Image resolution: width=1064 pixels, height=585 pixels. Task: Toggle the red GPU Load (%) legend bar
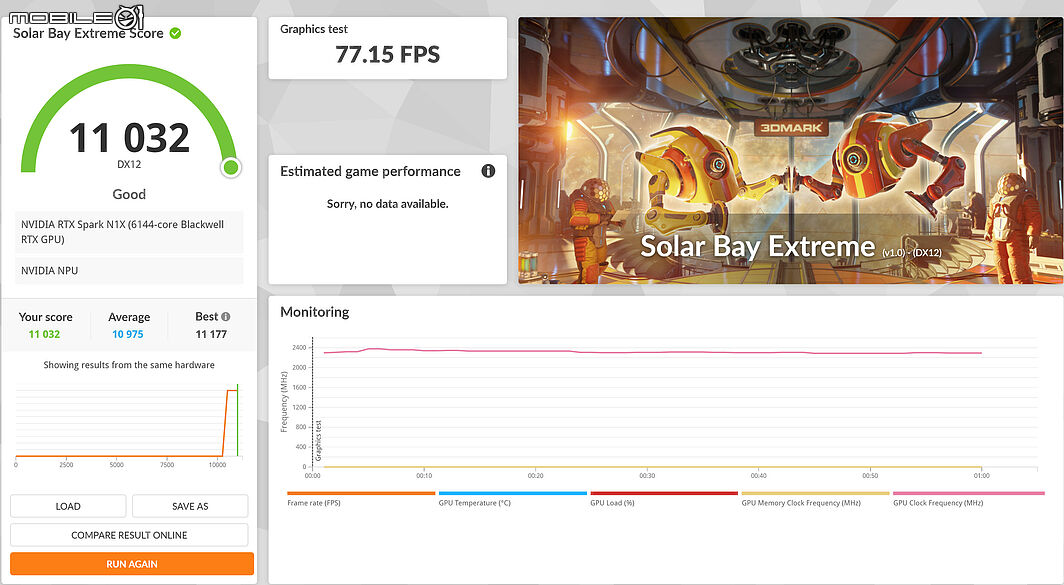click(664, 493)
